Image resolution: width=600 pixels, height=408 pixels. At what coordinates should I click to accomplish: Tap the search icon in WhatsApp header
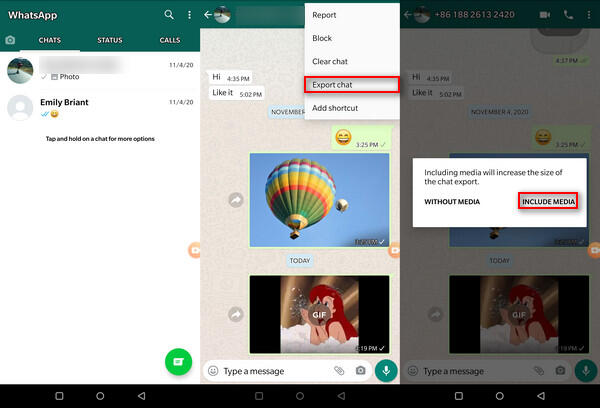click(168, 15)
